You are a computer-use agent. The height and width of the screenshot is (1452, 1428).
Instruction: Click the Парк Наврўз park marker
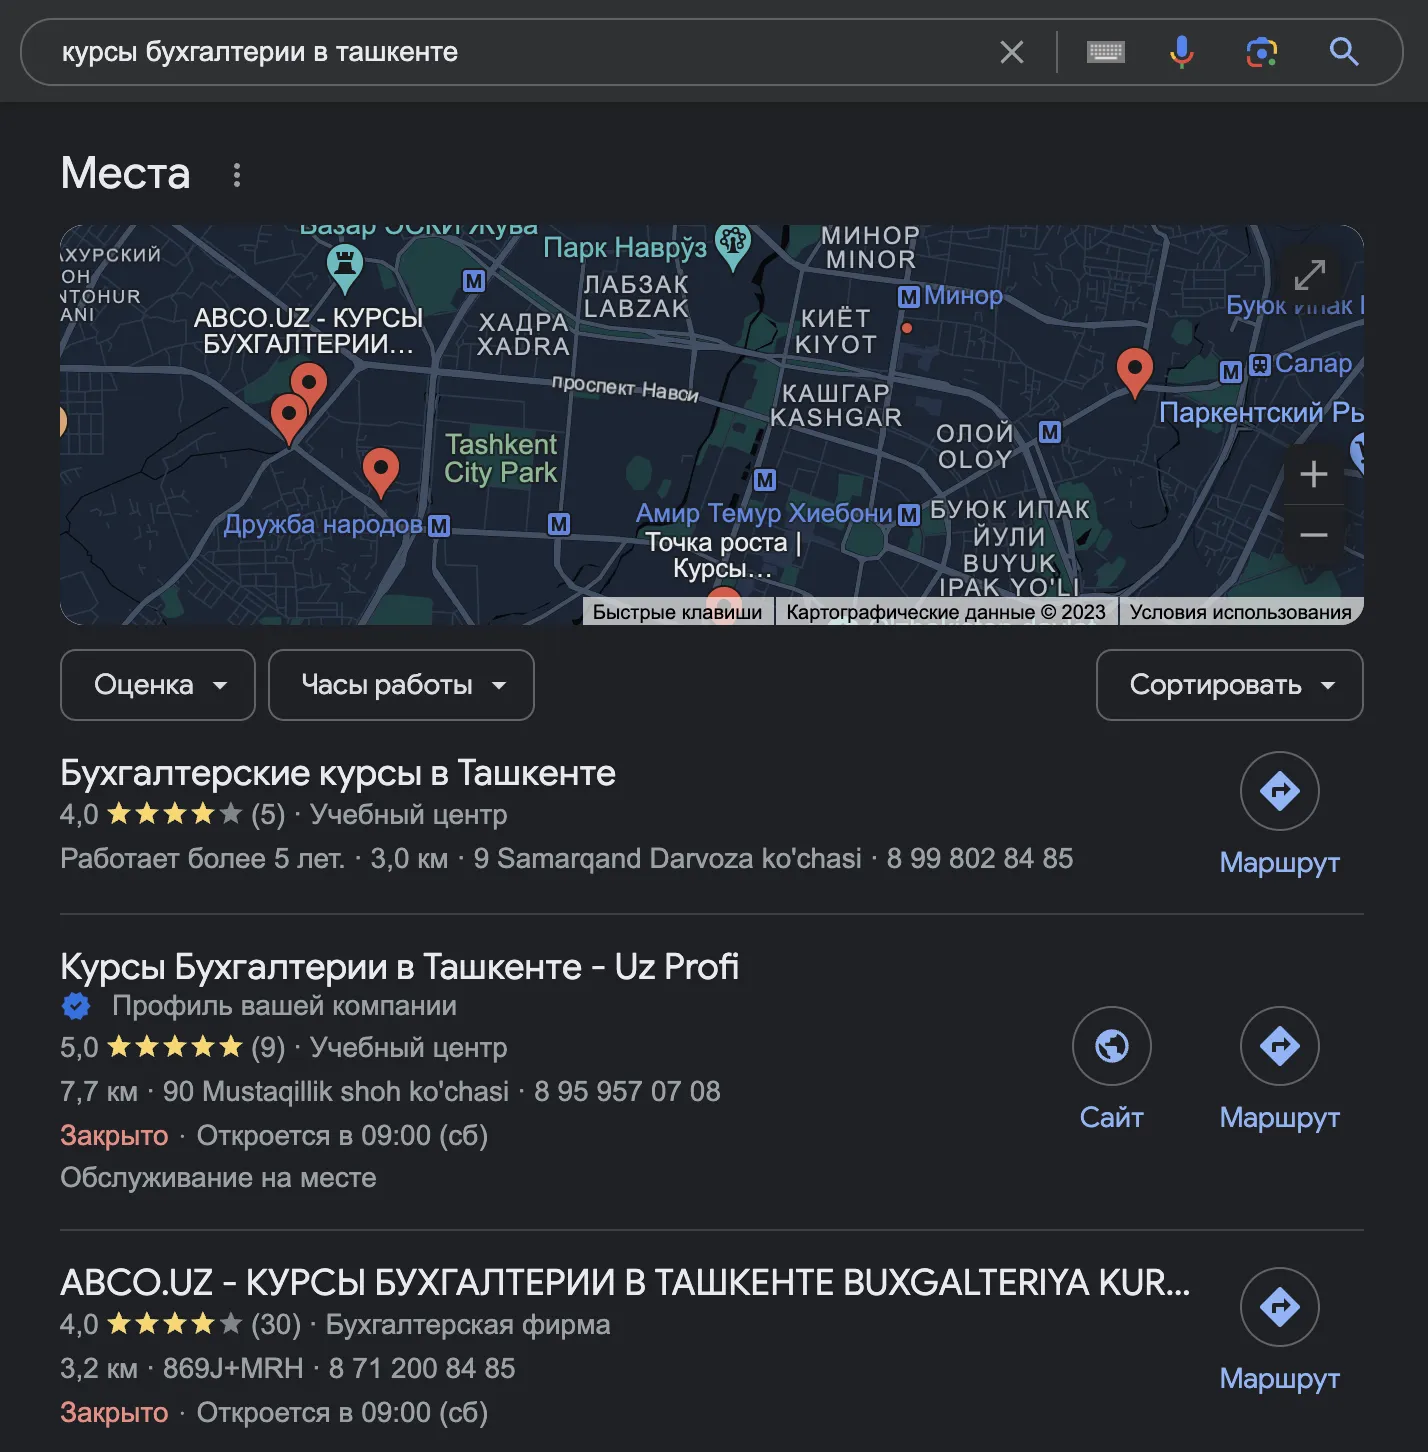(x=733, y=245)
